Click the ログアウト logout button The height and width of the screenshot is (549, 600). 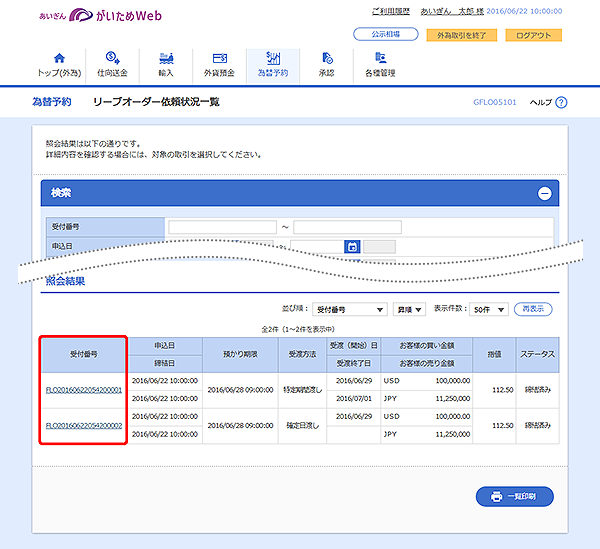(x=533, y=35)
